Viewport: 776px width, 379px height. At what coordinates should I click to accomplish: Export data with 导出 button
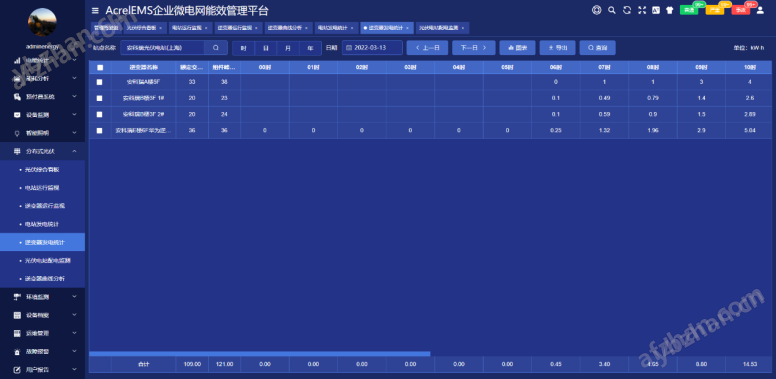(x=557, y=48)
